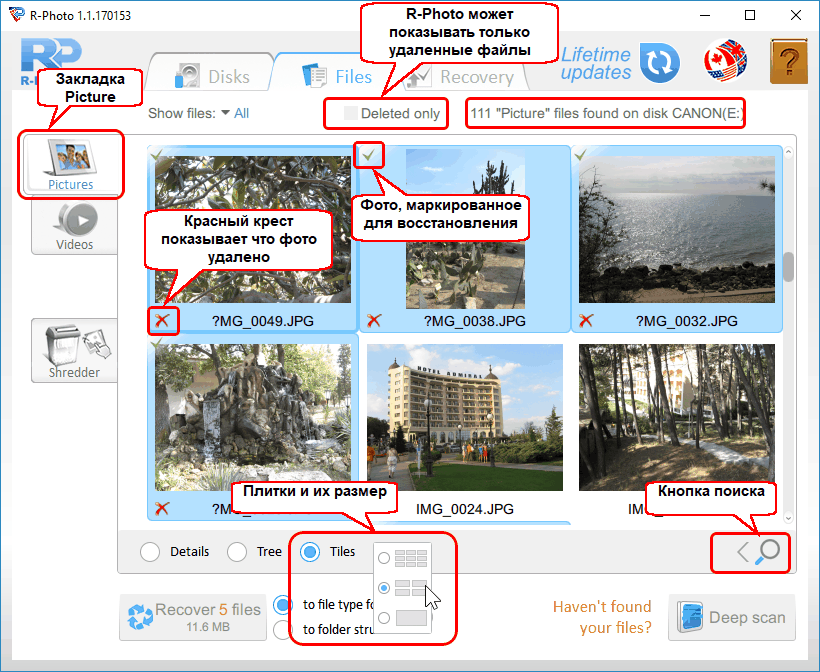Image resolution: width=820 pixels, height=672 pixels.
Task: Collapse the search panel with left arrow
Action: [x=742, y=551]
